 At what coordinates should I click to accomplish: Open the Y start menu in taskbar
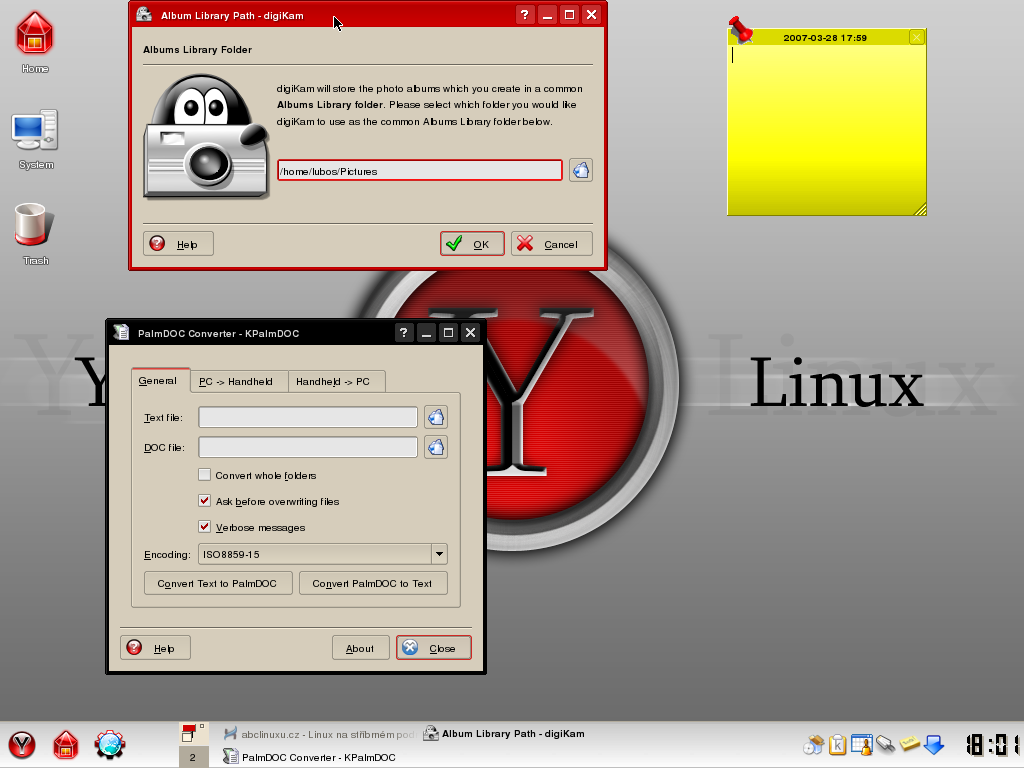(22, 745)
